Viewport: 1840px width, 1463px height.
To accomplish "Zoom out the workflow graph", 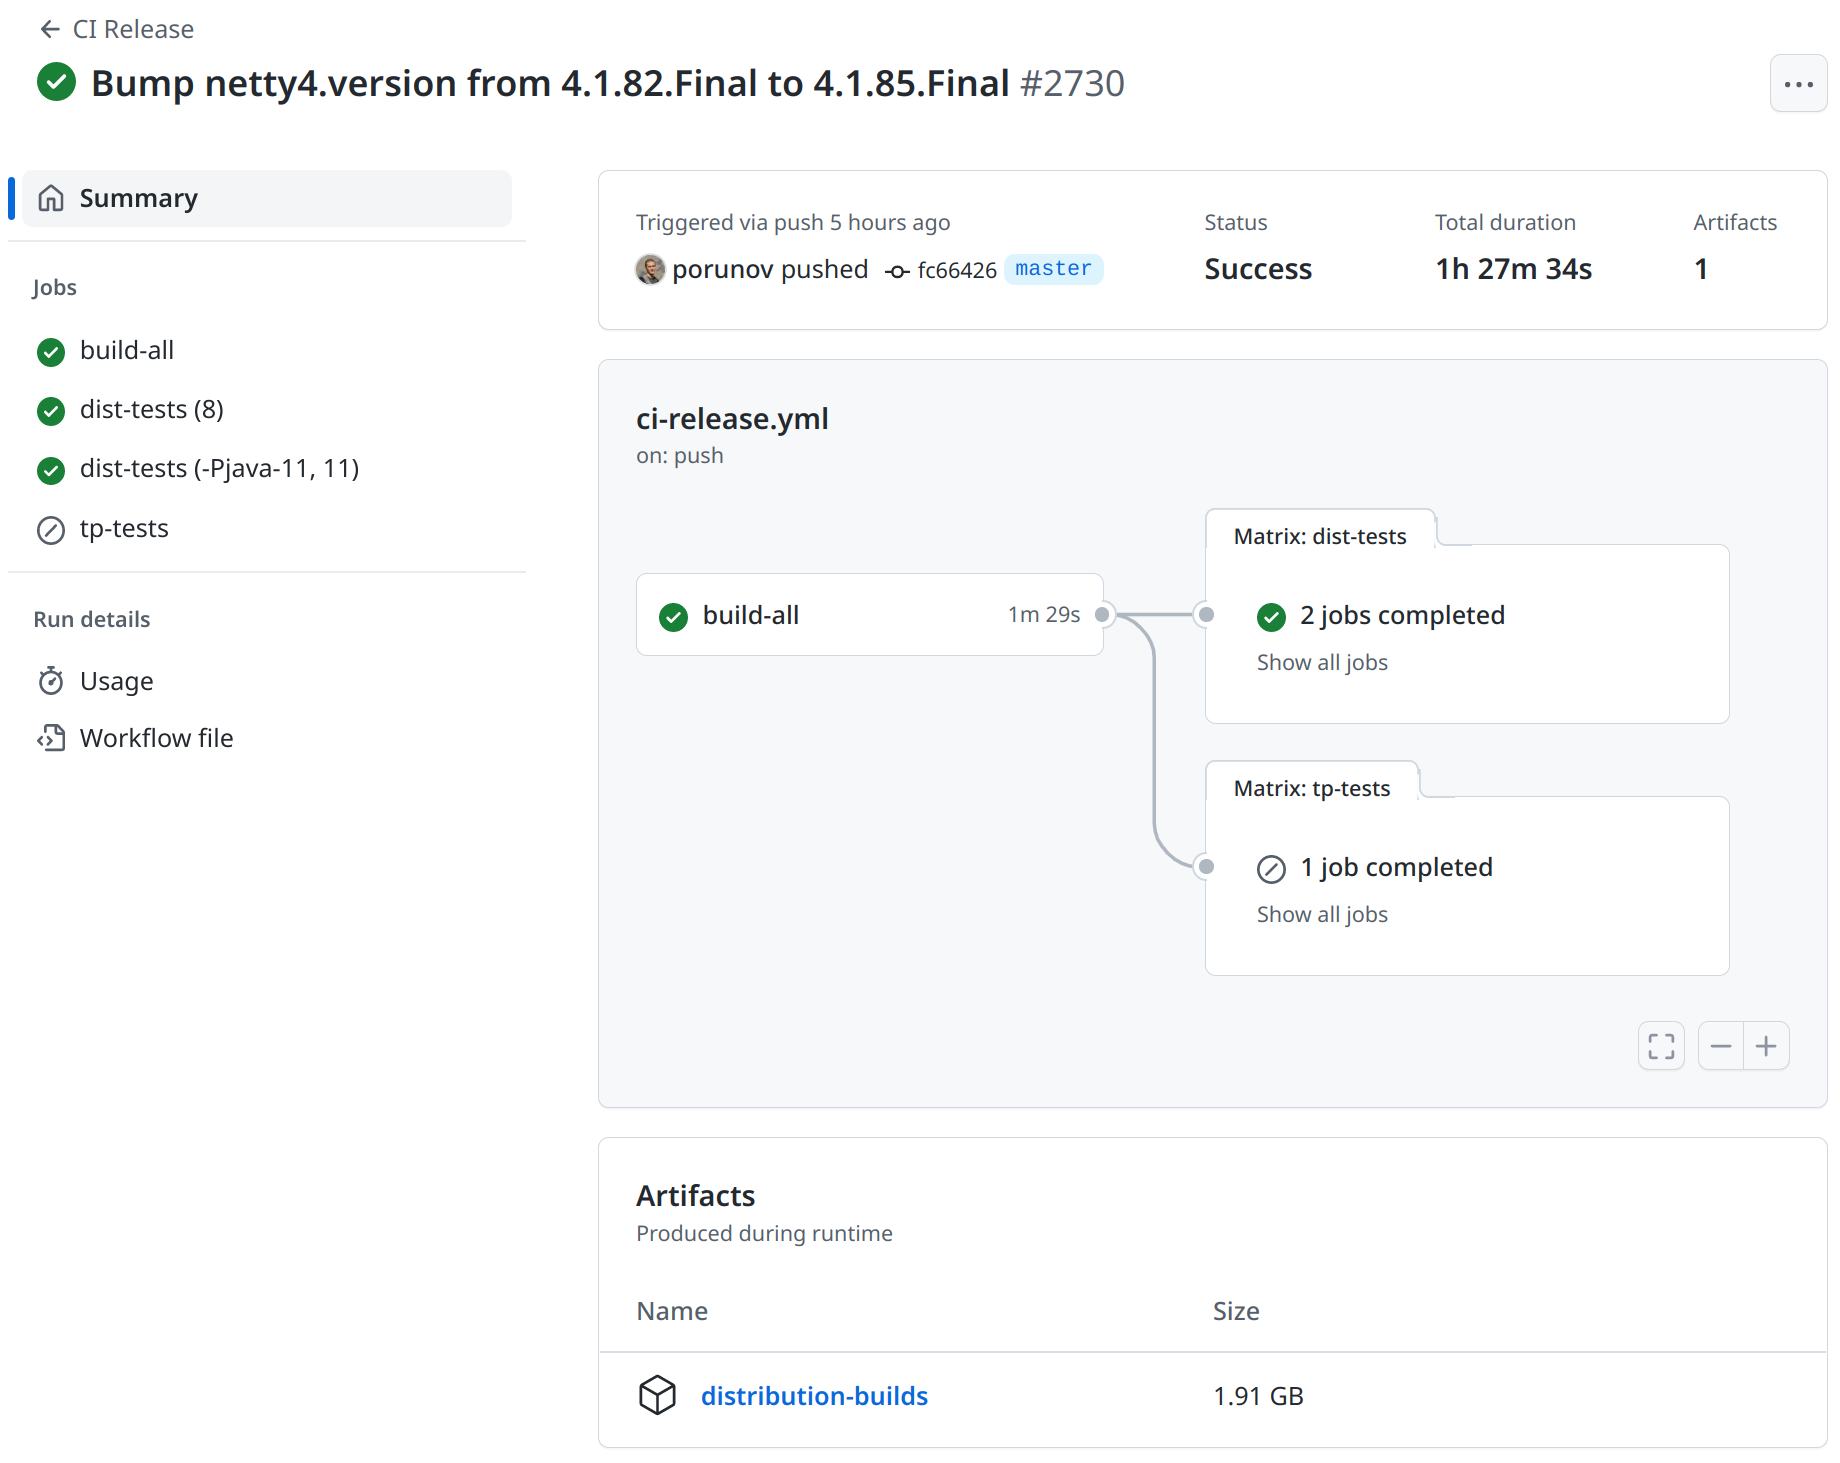I will pyautogui.click(x=1720, y=1046).
